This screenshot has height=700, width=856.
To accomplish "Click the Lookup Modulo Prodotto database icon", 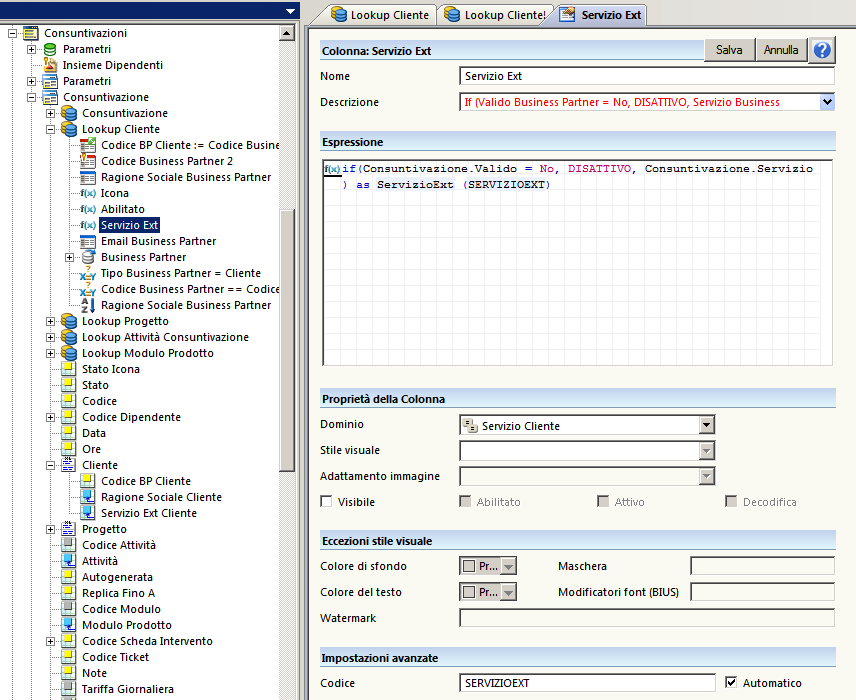I will tap(69, 353).
